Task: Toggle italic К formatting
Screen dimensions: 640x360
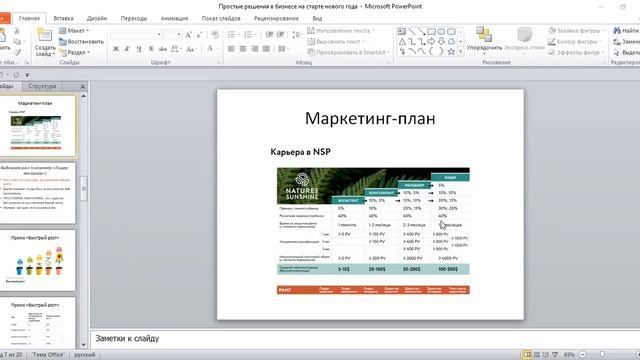Action: [x=127, y=49]
